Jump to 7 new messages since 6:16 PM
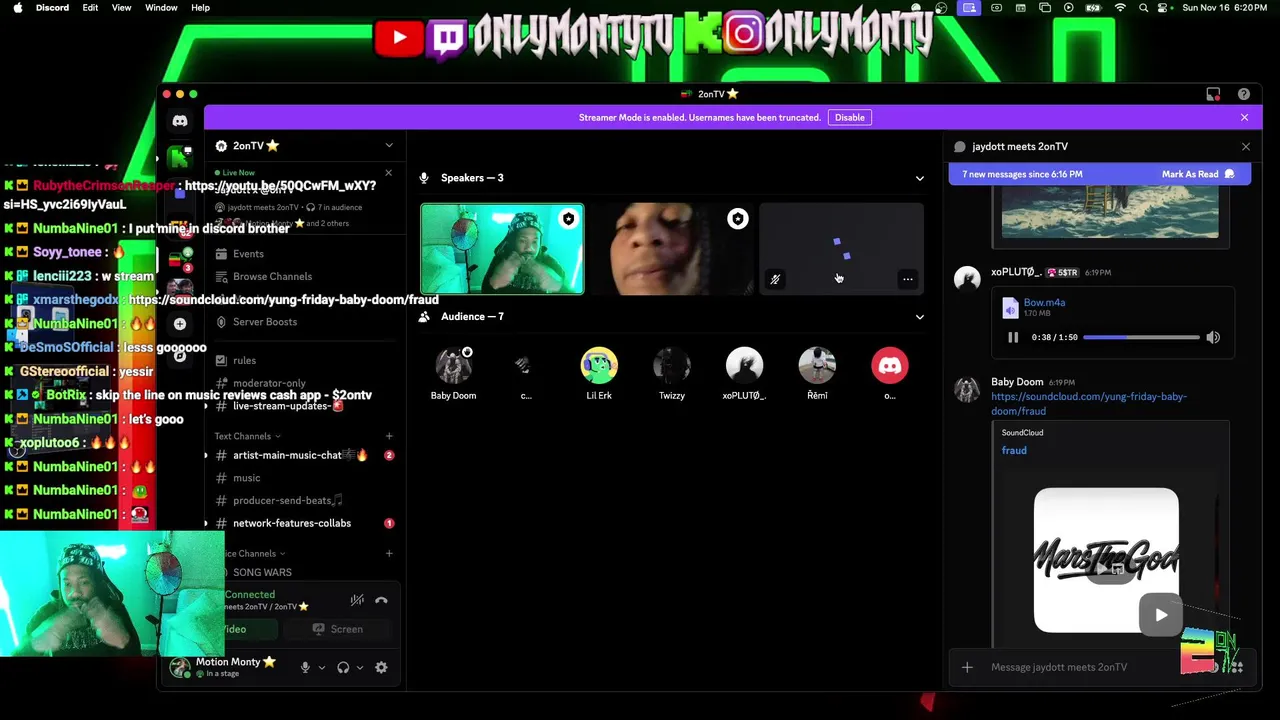Screen dimensions: 1280x720 pyautogui.click(x=1022, y=174)
